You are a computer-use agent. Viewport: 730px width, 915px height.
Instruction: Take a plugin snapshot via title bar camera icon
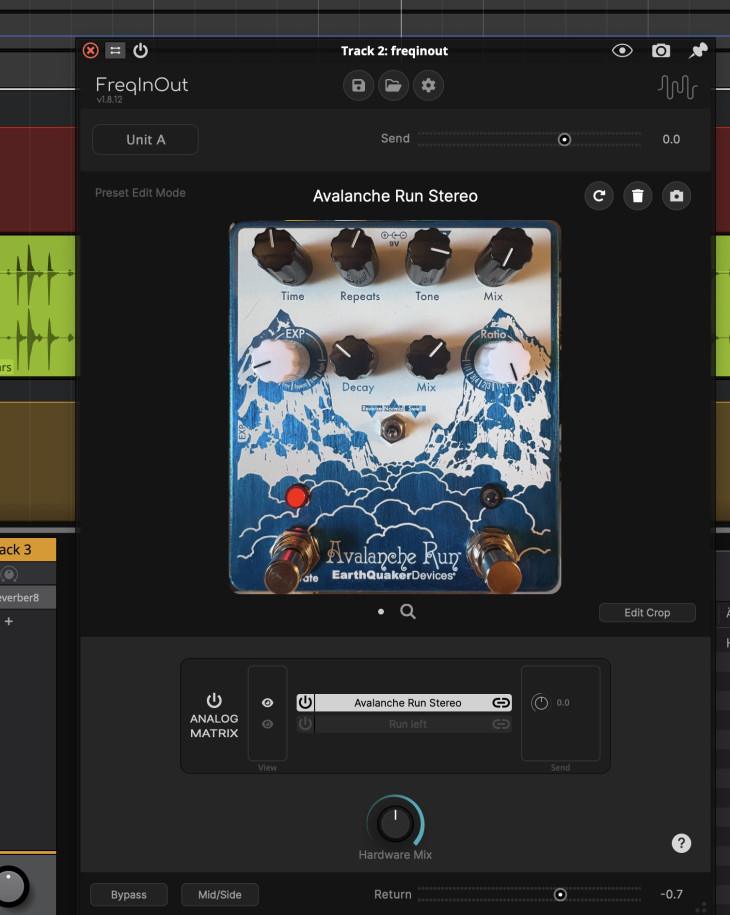661,51
